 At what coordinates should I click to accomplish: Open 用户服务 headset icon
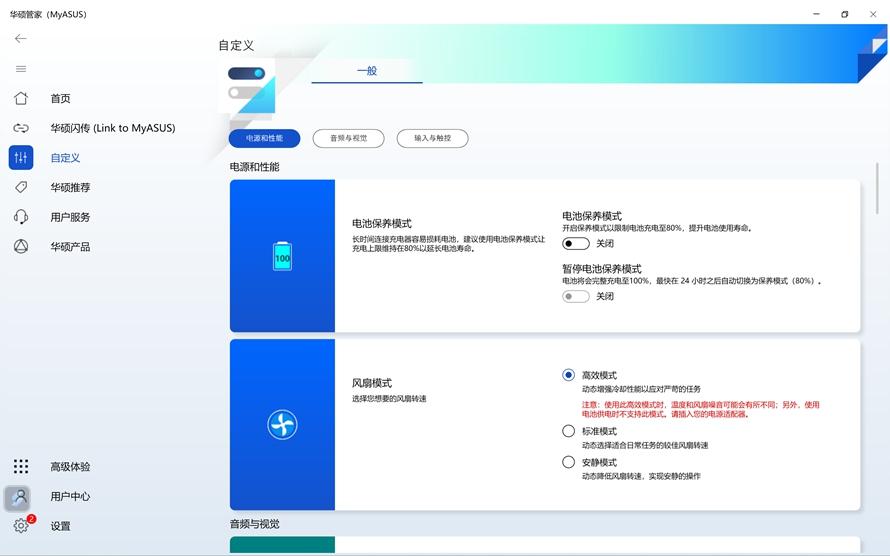point(20,217)
